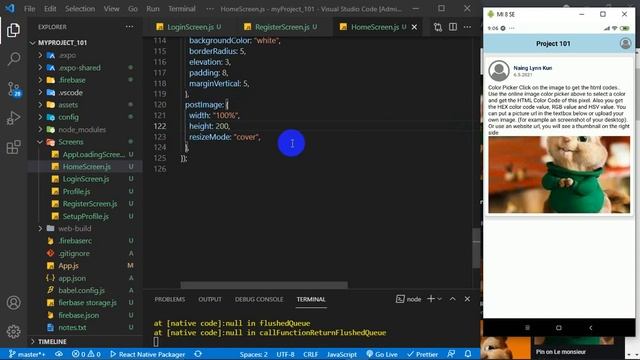This screenshot has height=360, width=640.
Task: Open the Edit menu
Action: (50, 9)
